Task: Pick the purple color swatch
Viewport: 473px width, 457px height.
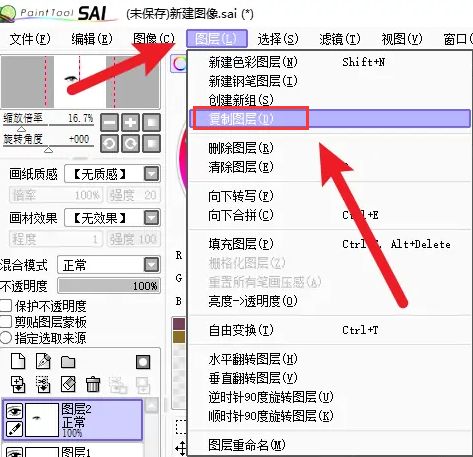Action: (179, 324)
